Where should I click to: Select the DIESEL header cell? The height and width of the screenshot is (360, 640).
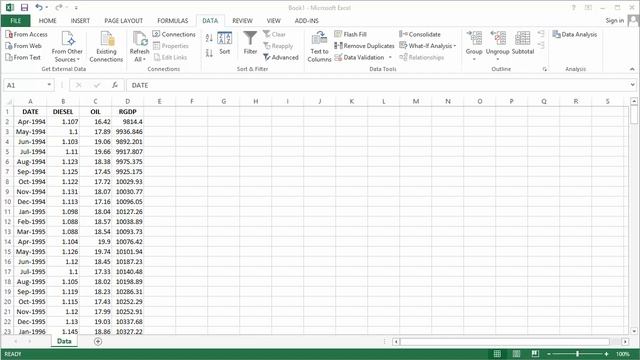(63, 111)
